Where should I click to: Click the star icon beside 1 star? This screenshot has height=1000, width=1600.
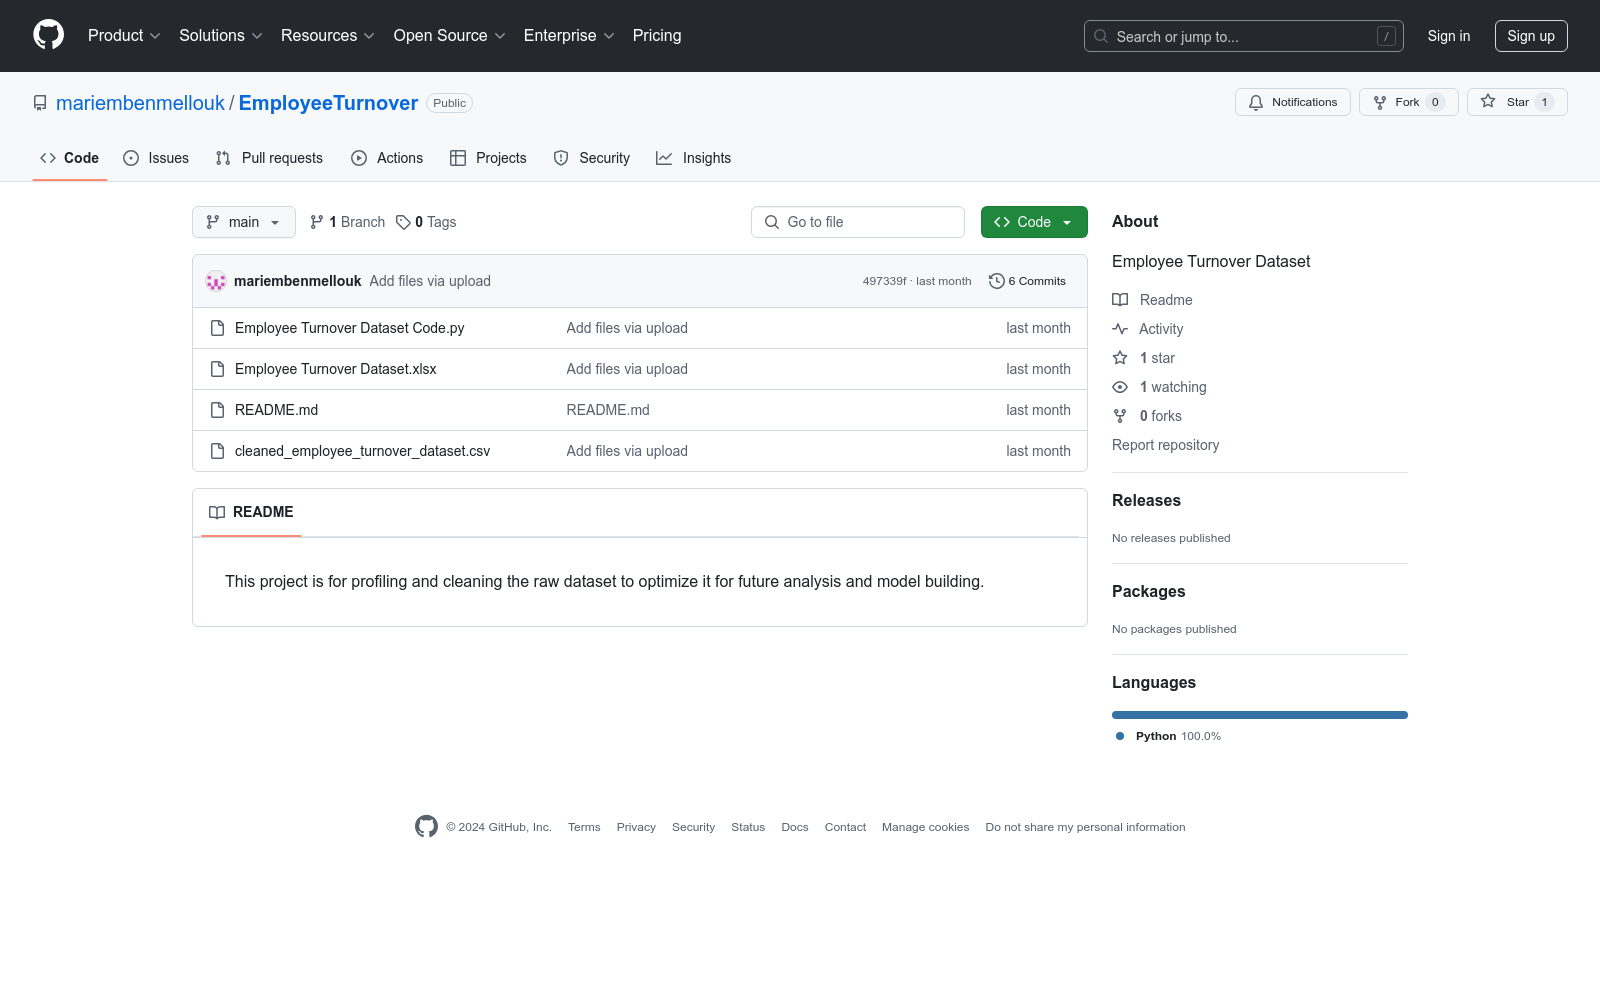point(1120,358)
